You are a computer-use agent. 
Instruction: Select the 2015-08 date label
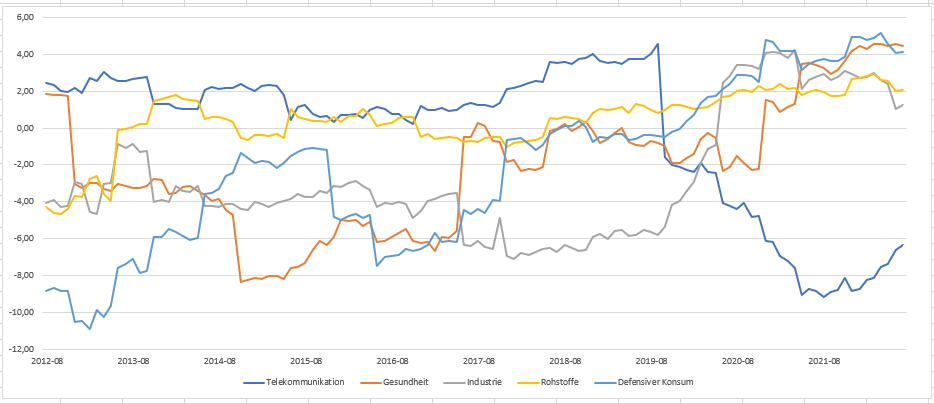tap(306, 361)
